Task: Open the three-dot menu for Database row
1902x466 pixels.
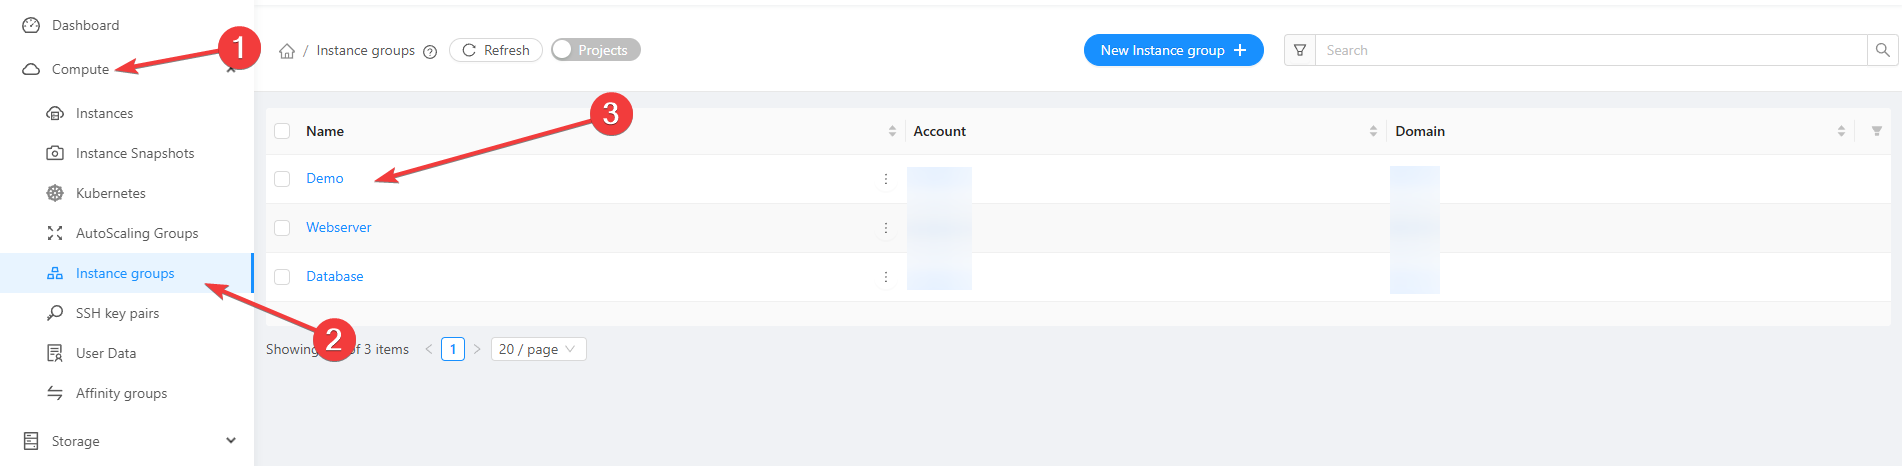Action: point(885,277)
